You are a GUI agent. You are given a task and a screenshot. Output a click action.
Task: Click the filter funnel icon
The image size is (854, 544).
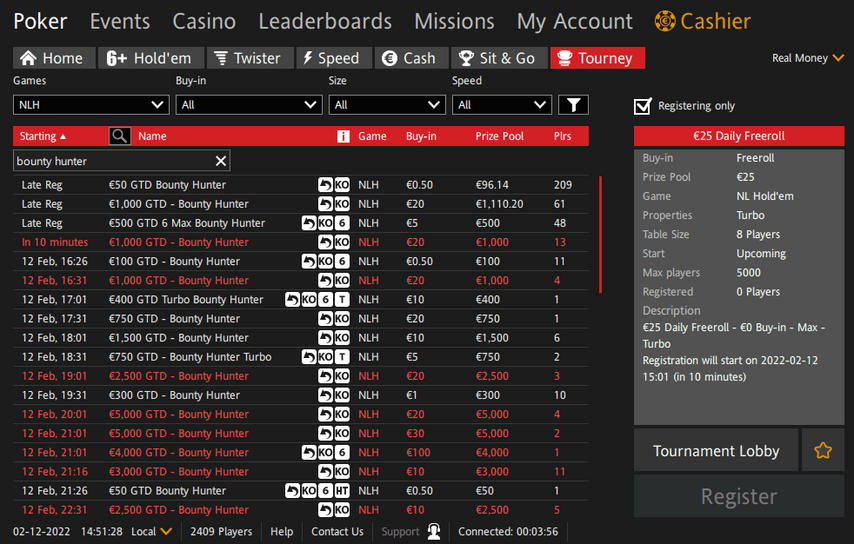(573, 105)
